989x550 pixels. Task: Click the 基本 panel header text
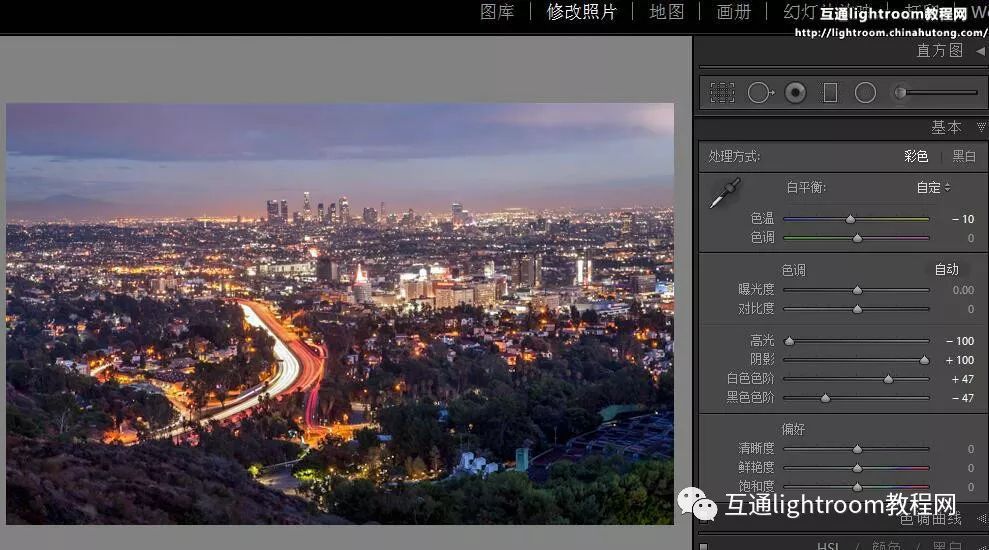click(x=946, y=127)
